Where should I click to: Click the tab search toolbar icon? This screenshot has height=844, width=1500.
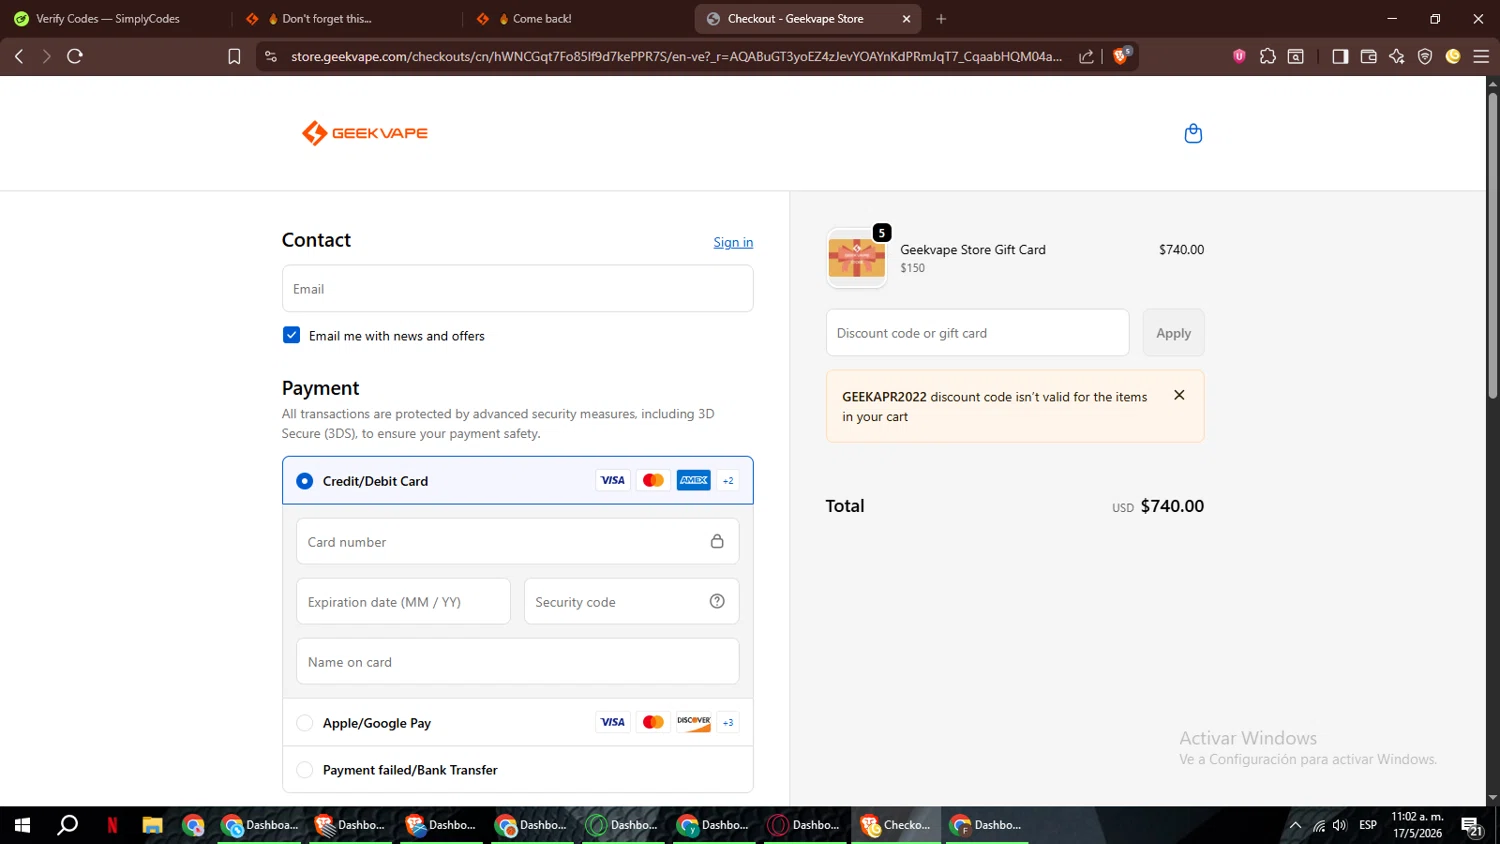[1296, 56]
